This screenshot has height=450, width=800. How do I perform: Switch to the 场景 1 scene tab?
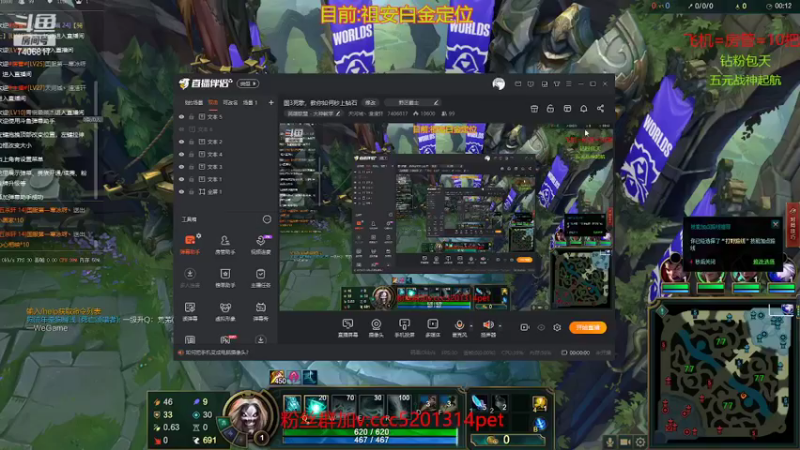pyautogui.click(x=250, y=103)
